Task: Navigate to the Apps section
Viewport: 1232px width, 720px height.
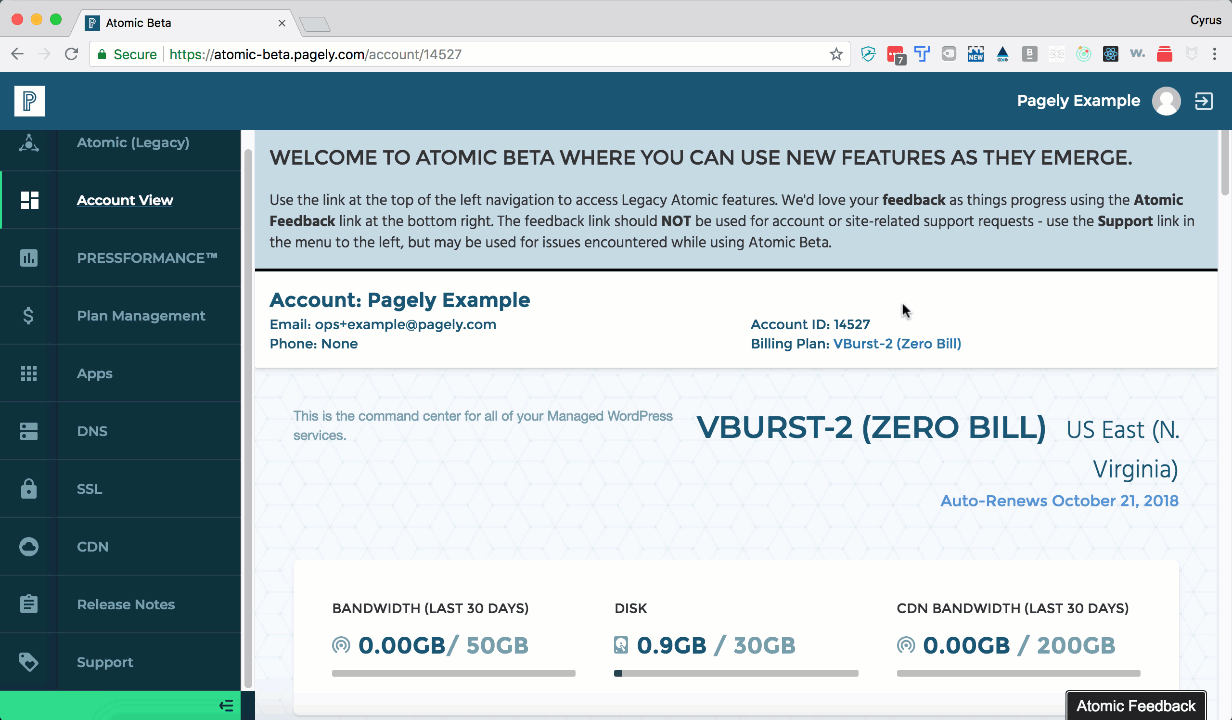Action: pos(95,374)
